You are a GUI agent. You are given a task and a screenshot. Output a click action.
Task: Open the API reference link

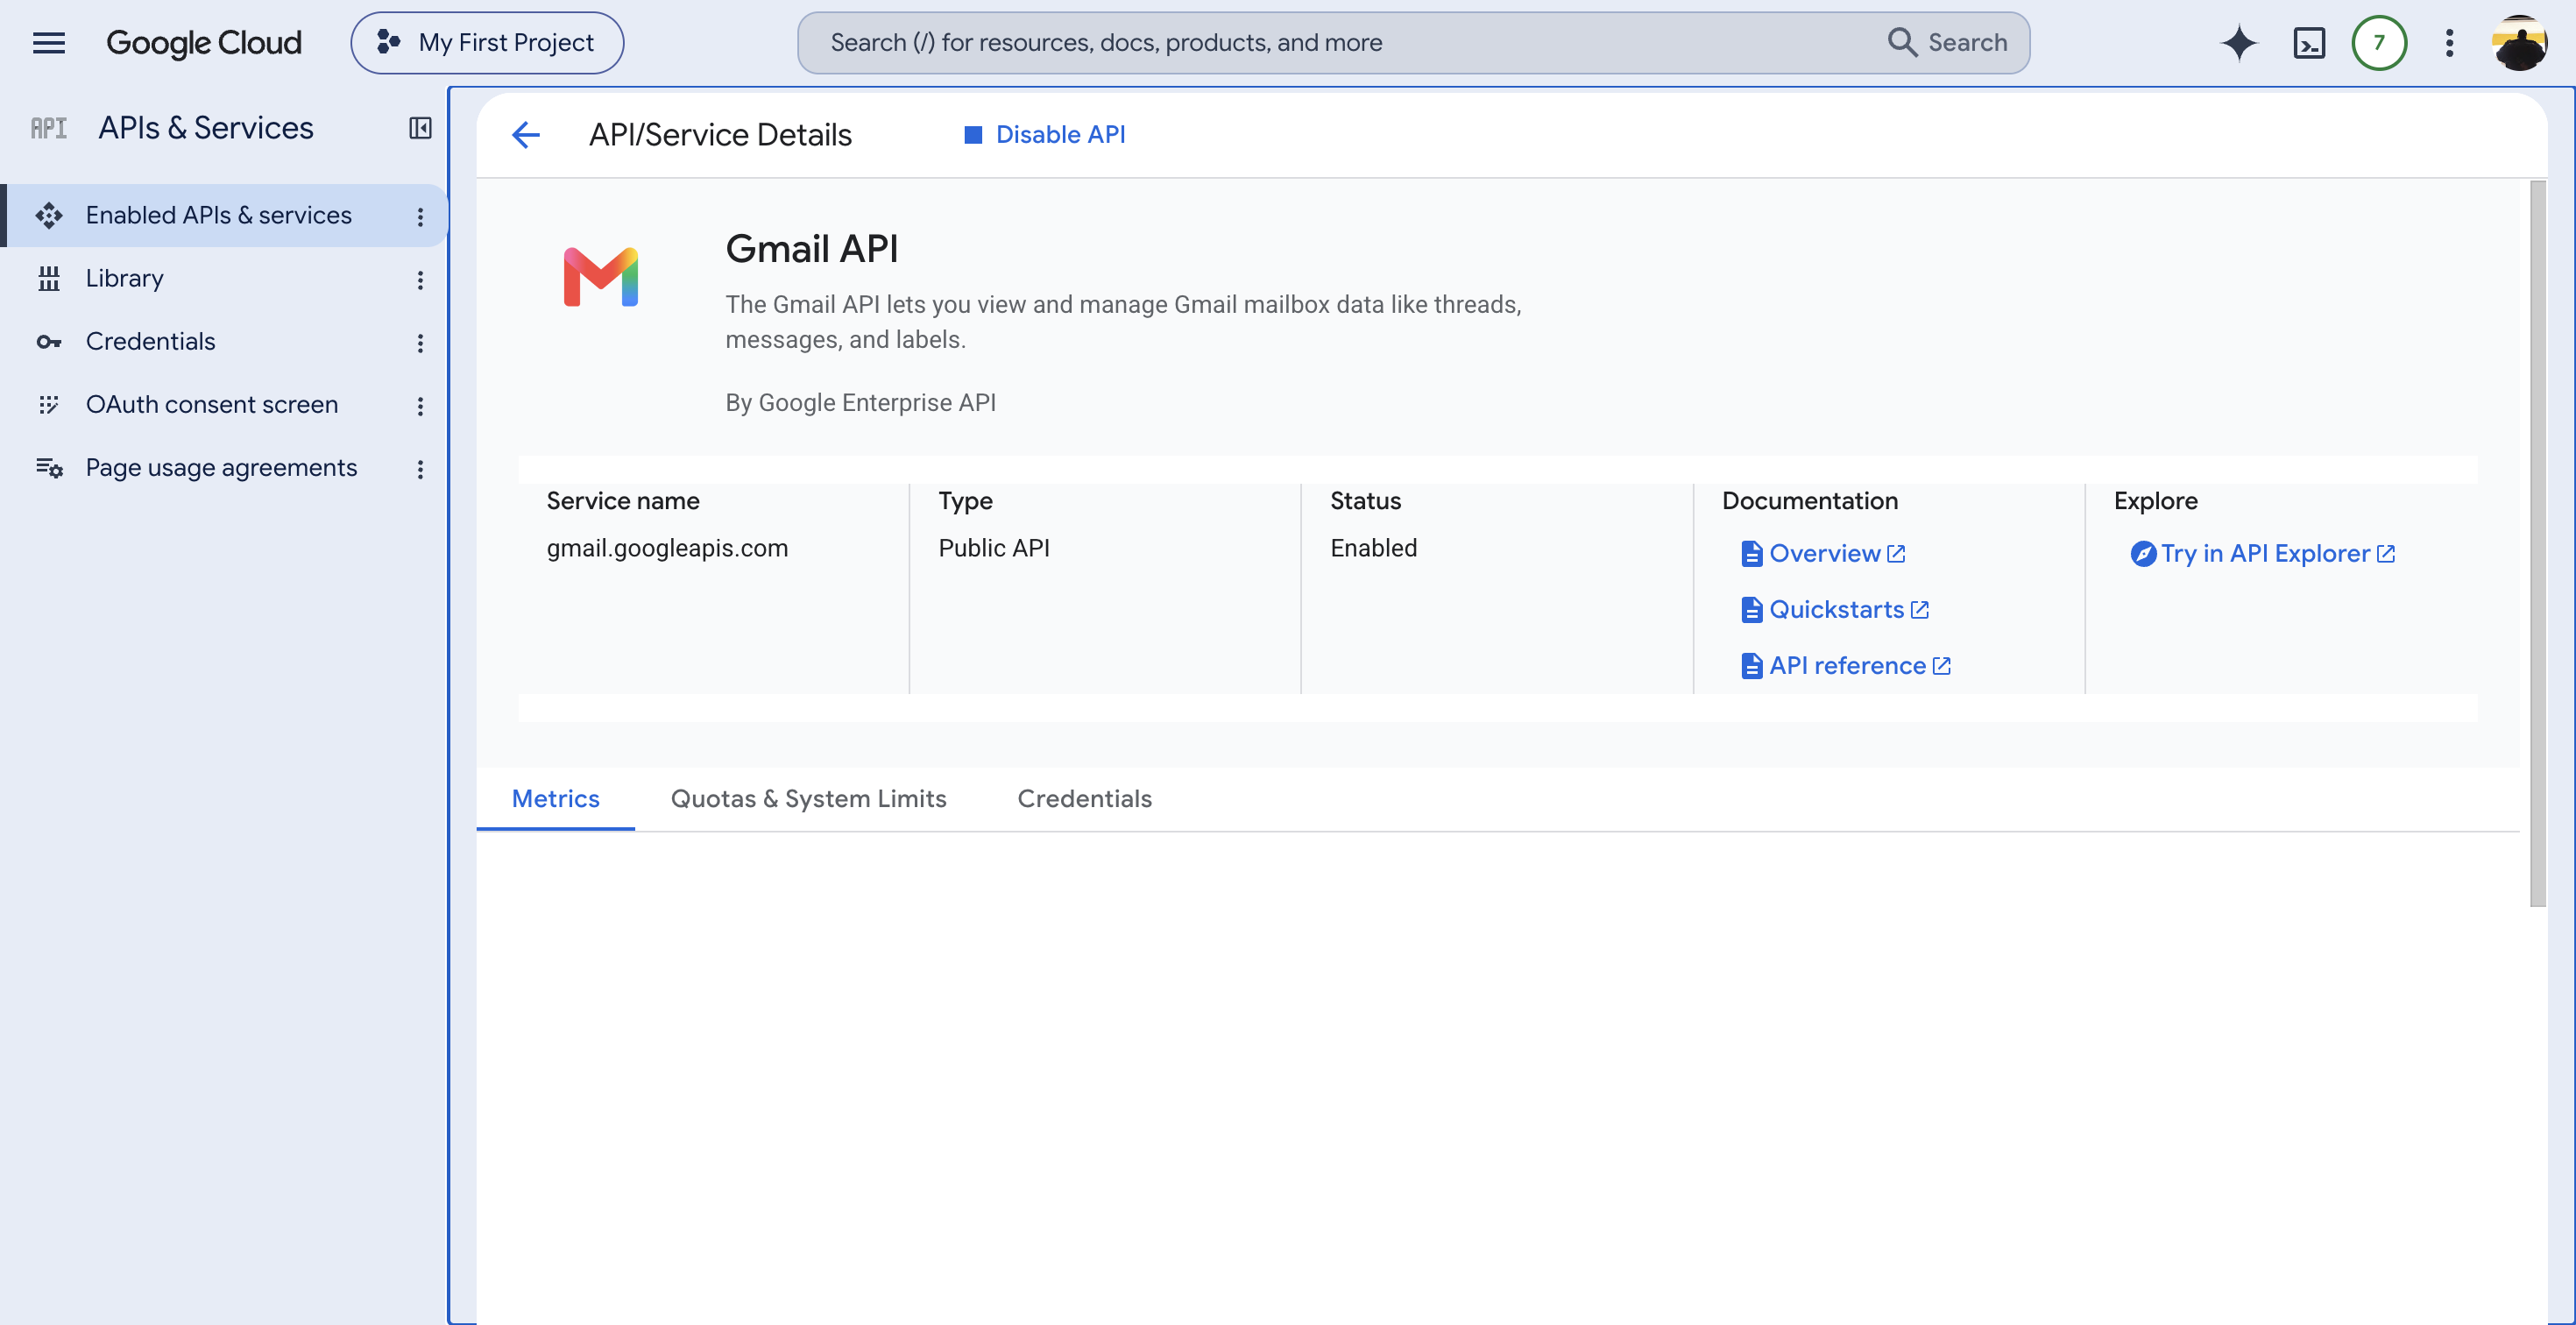click(x=1846, y=665)
